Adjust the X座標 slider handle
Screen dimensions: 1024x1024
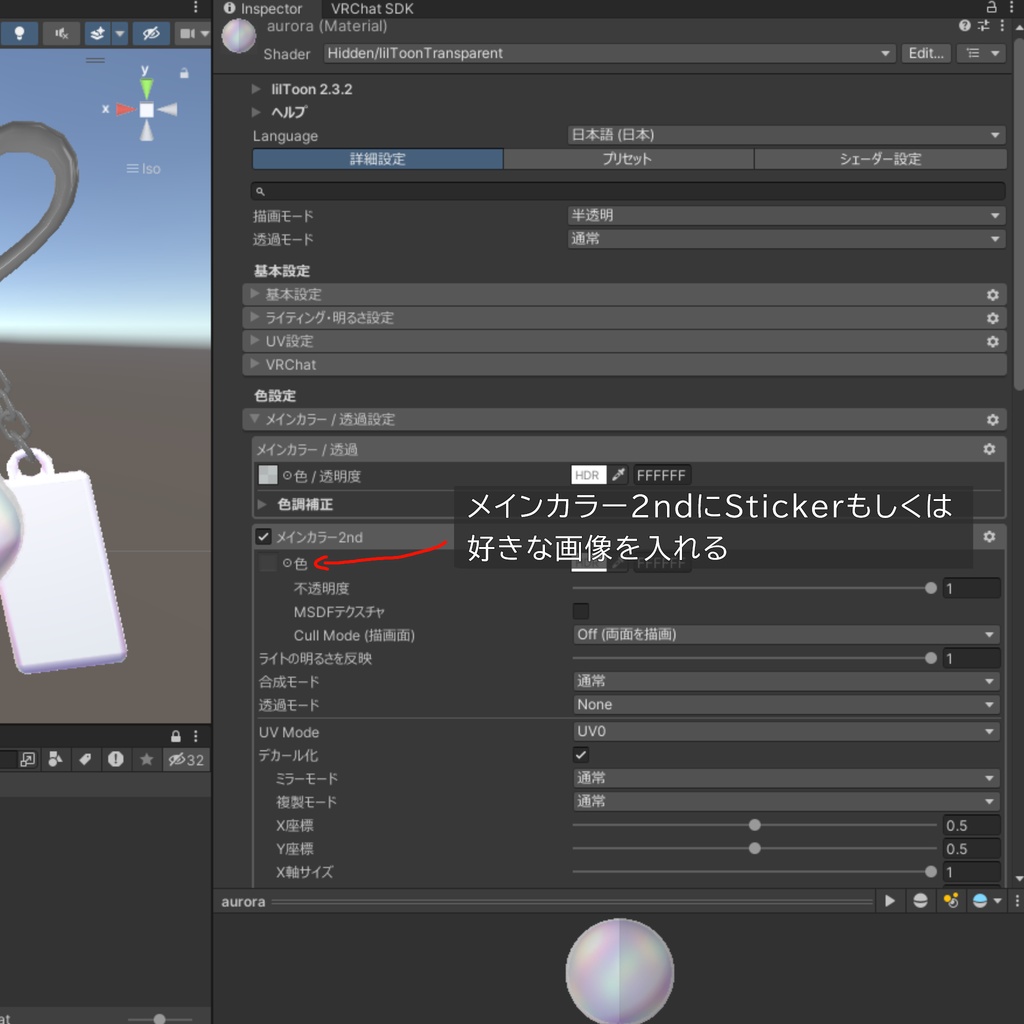pos(754,825)
